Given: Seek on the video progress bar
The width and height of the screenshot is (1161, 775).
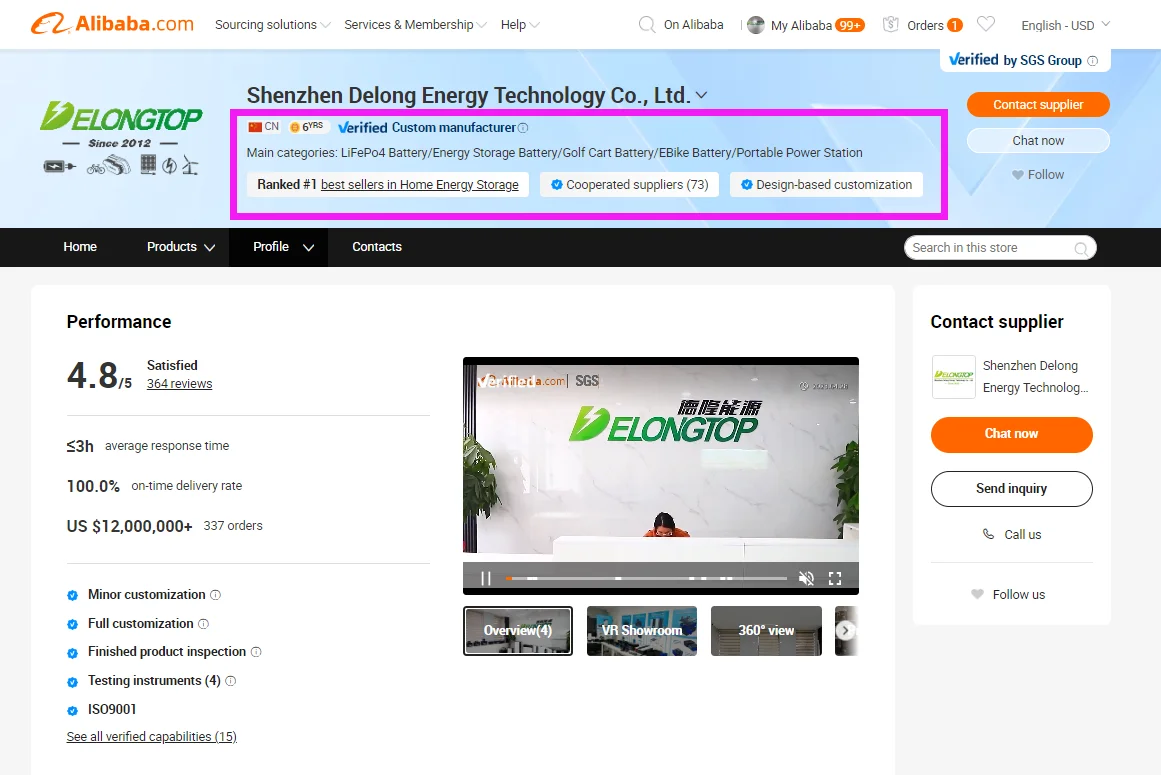Looking at the screenshot, I should (646, 578).
